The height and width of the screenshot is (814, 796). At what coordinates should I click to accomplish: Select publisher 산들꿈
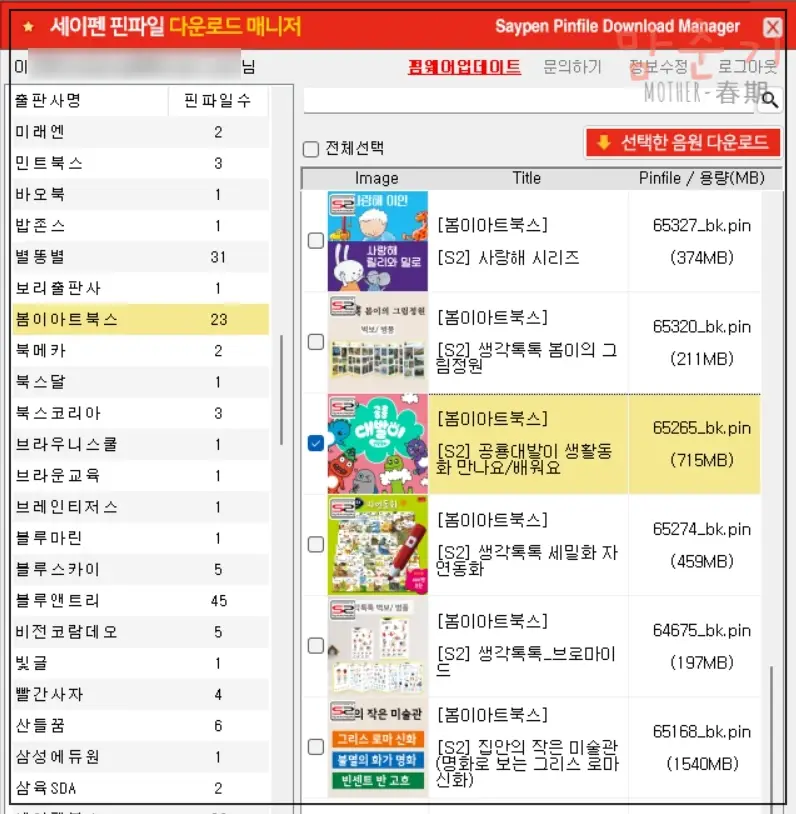[x=140, y=725]
